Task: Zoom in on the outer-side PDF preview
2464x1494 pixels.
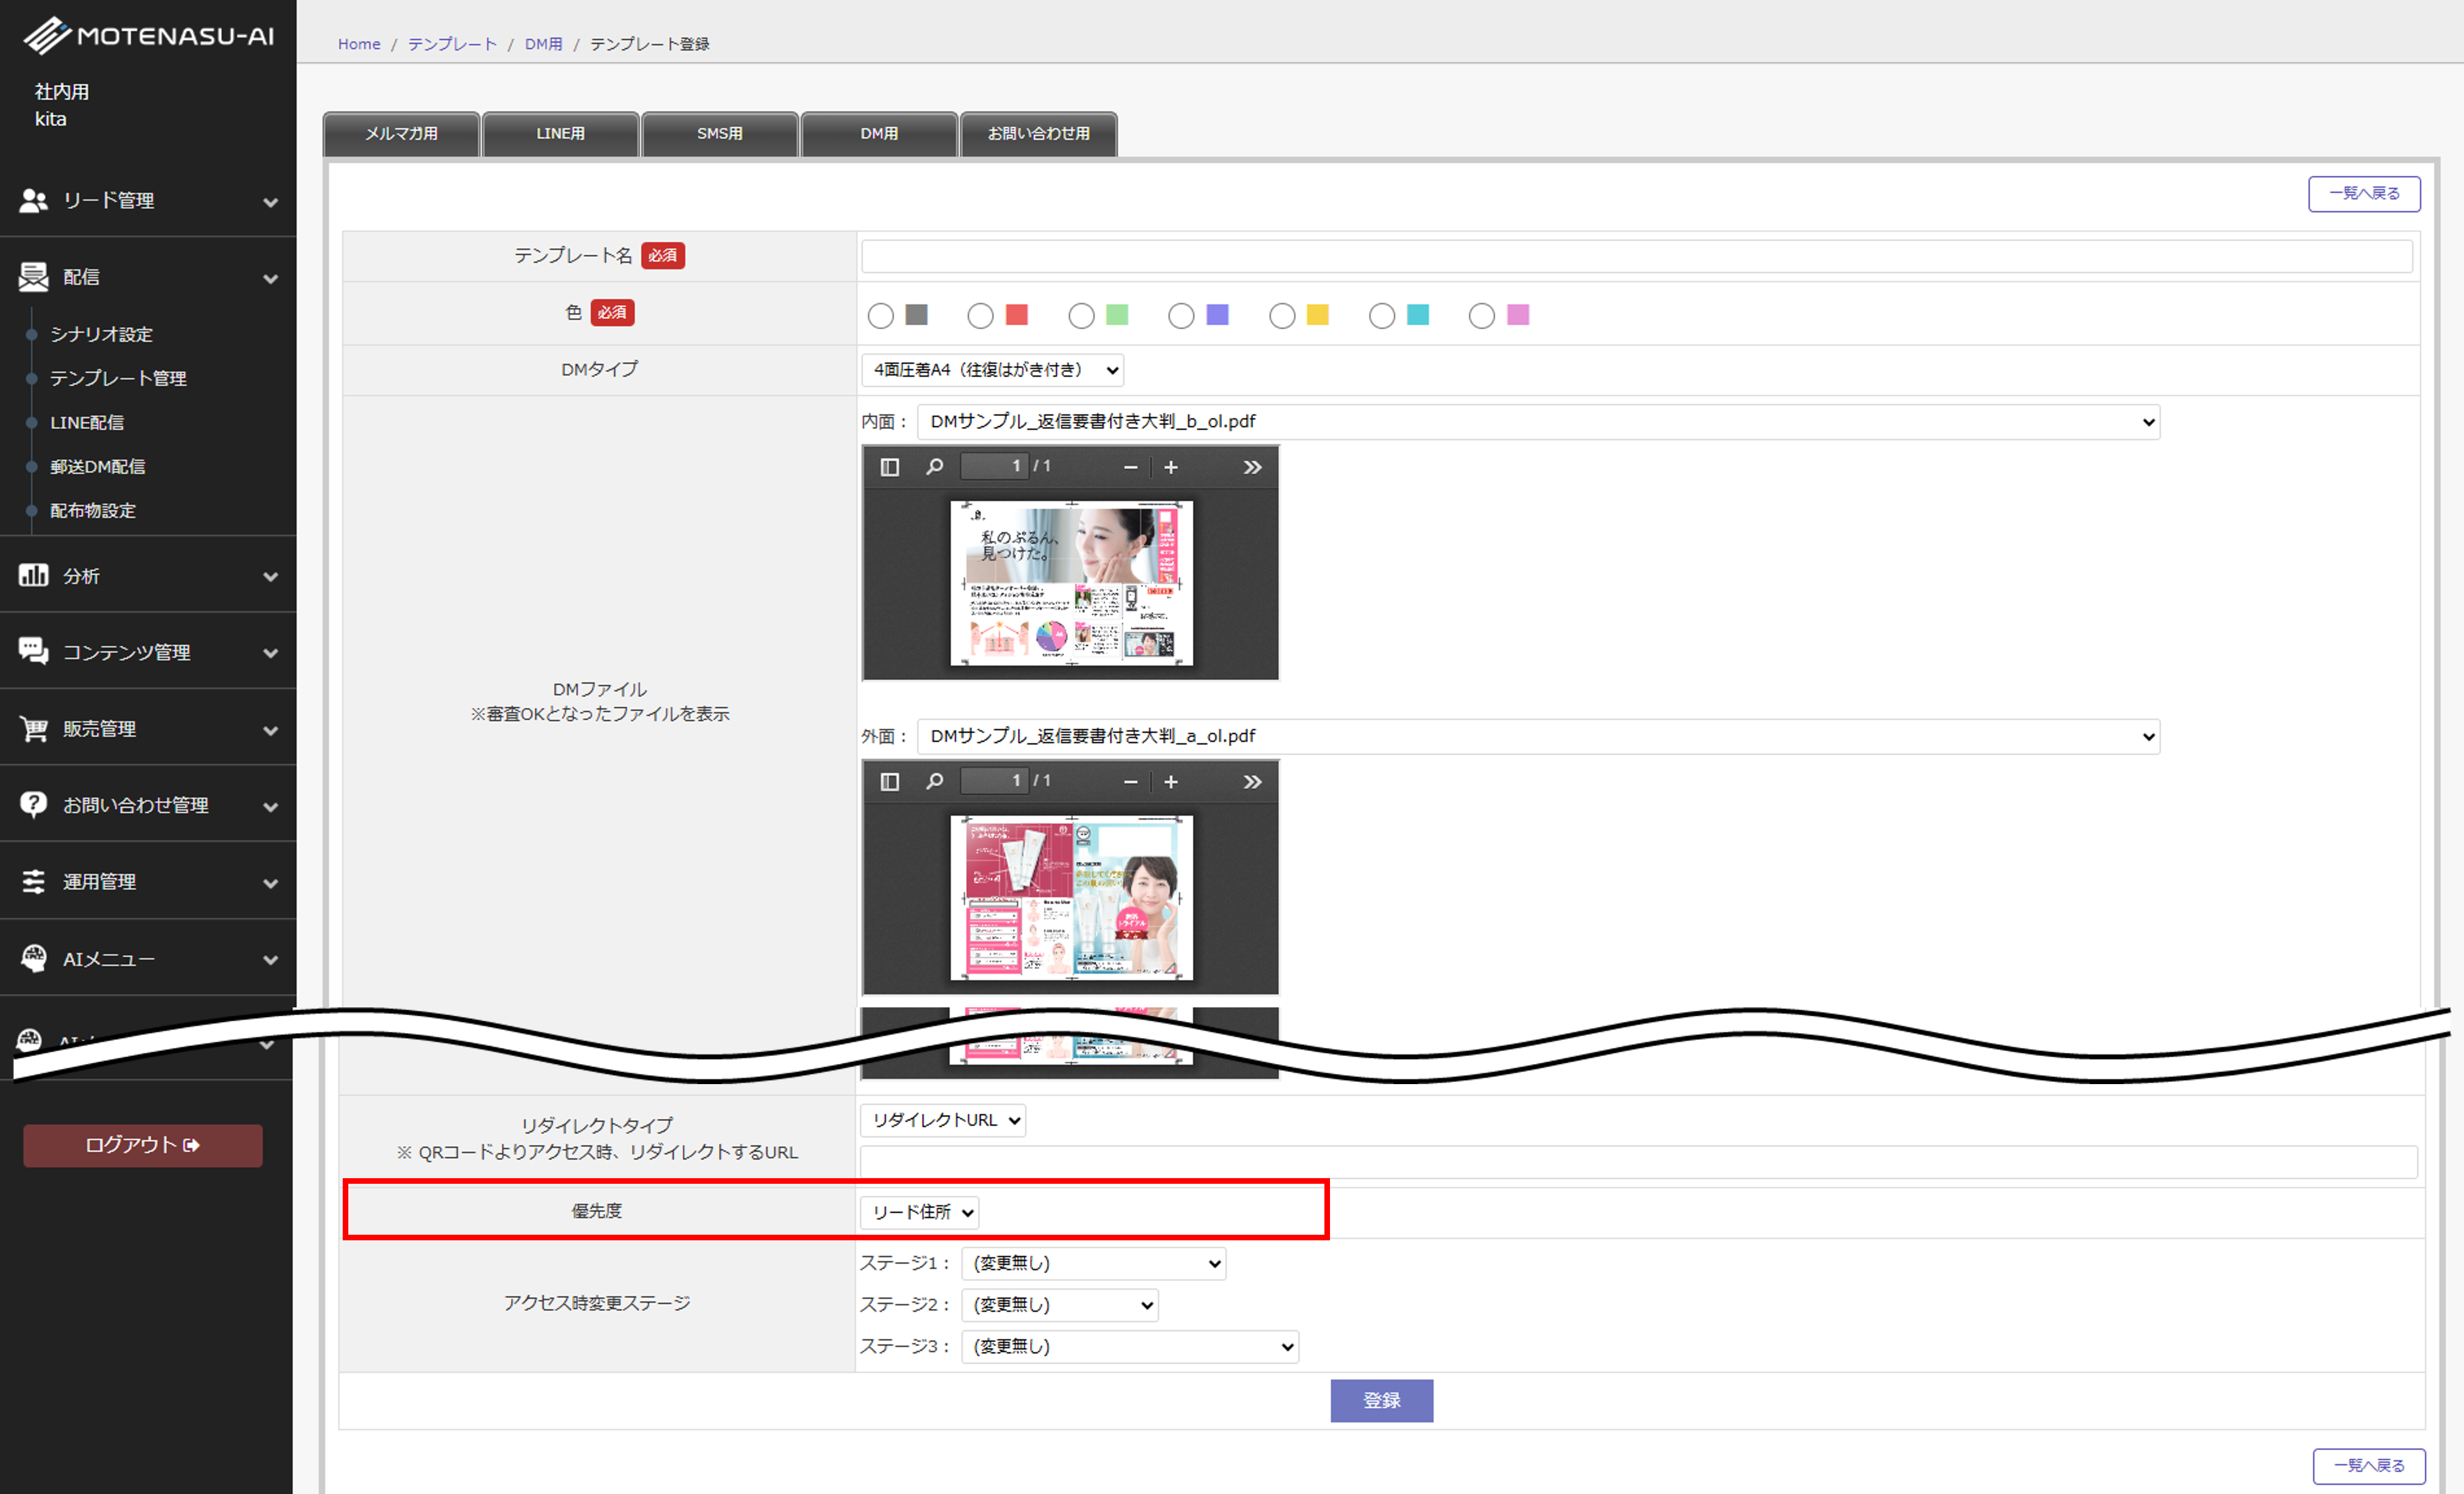Action: (x=1171, y=781)
